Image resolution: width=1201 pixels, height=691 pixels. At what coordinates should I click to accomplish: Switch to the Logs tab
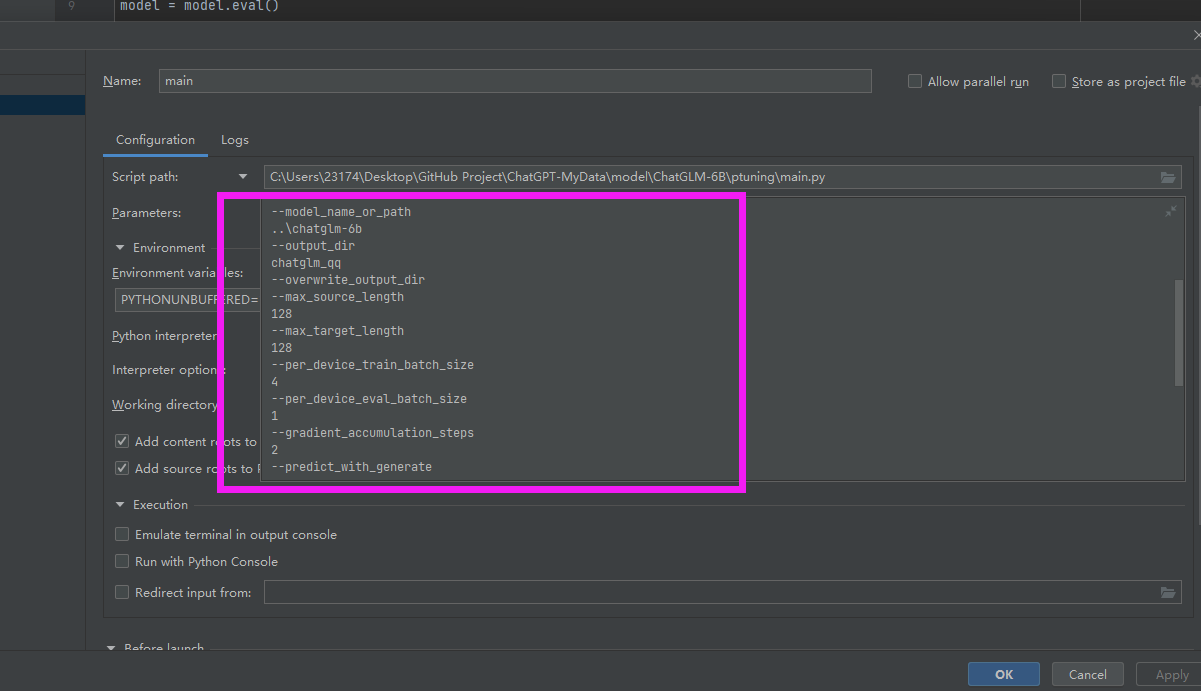coord(235,140)
